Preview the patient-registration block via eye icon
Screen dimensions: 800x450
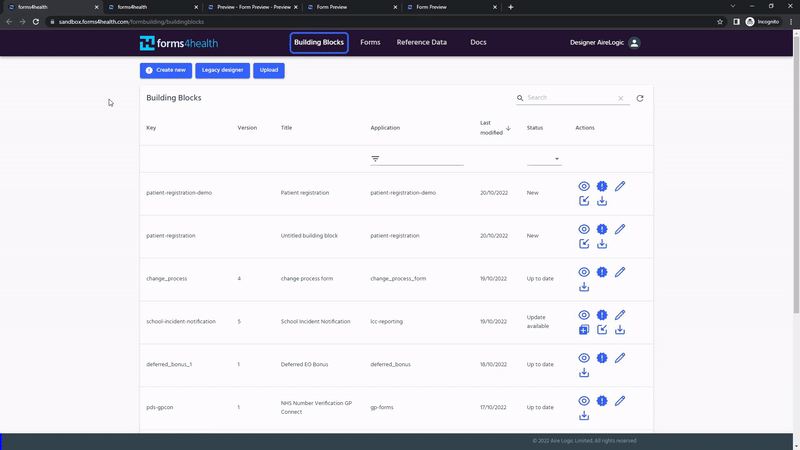tap(584, 229)
